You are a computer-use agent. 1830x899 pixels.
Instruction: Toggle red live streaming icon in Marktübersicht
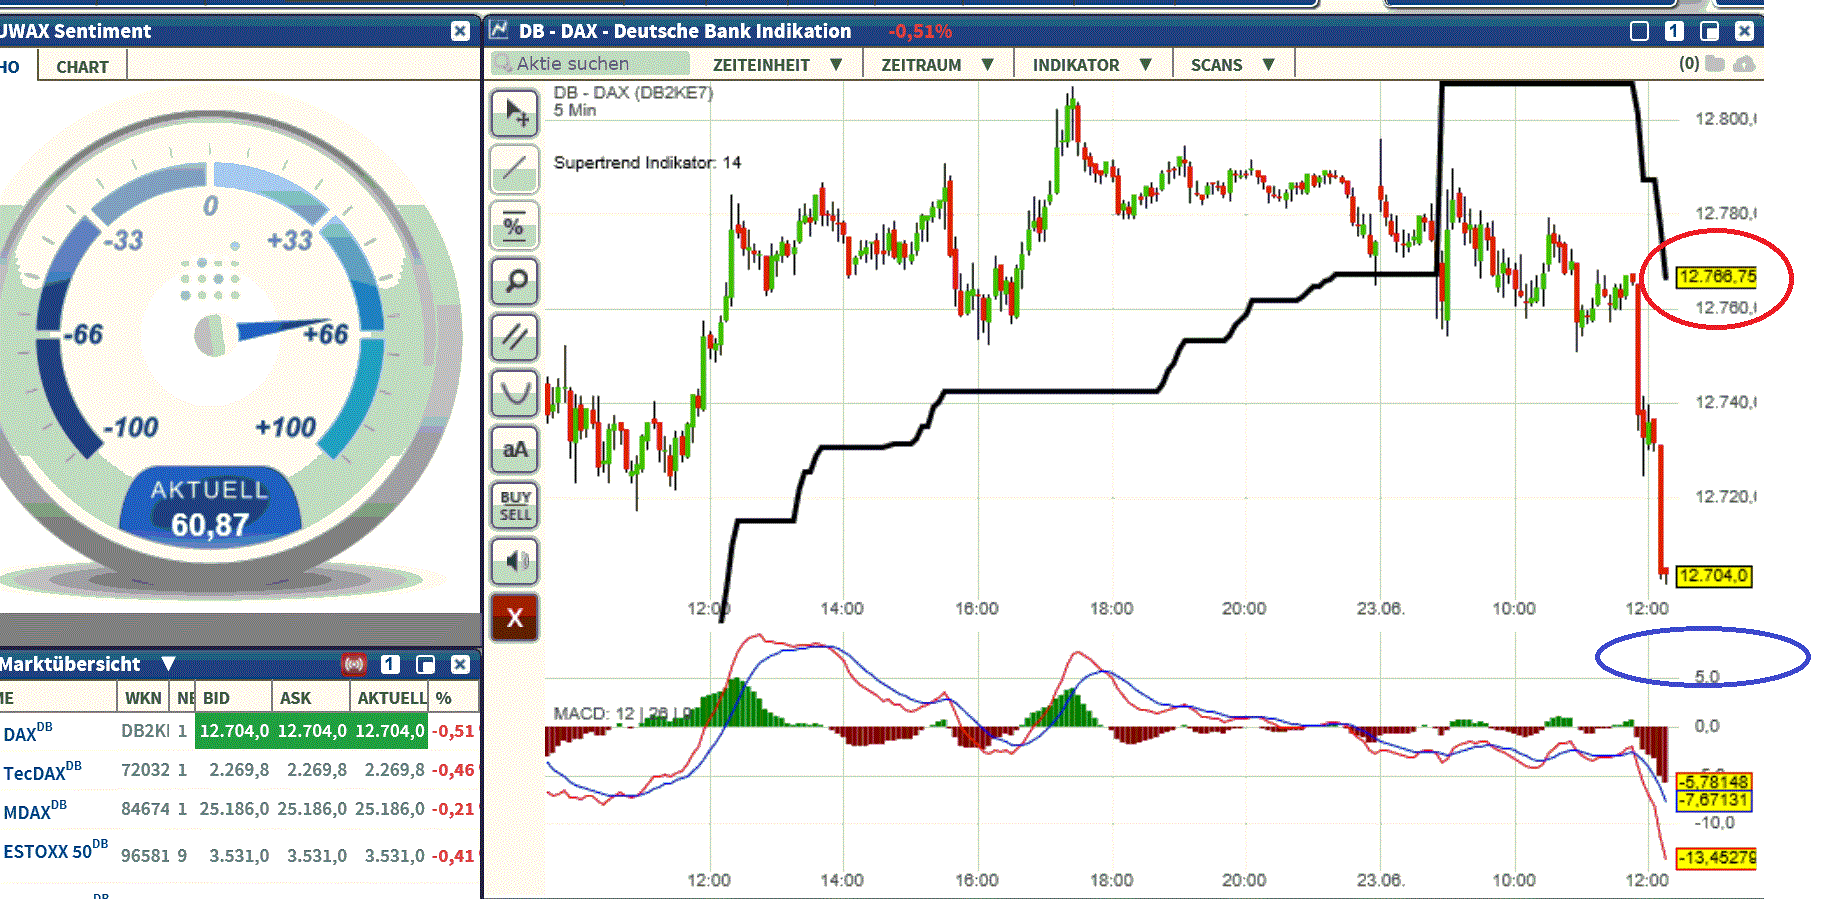(354, 664)
